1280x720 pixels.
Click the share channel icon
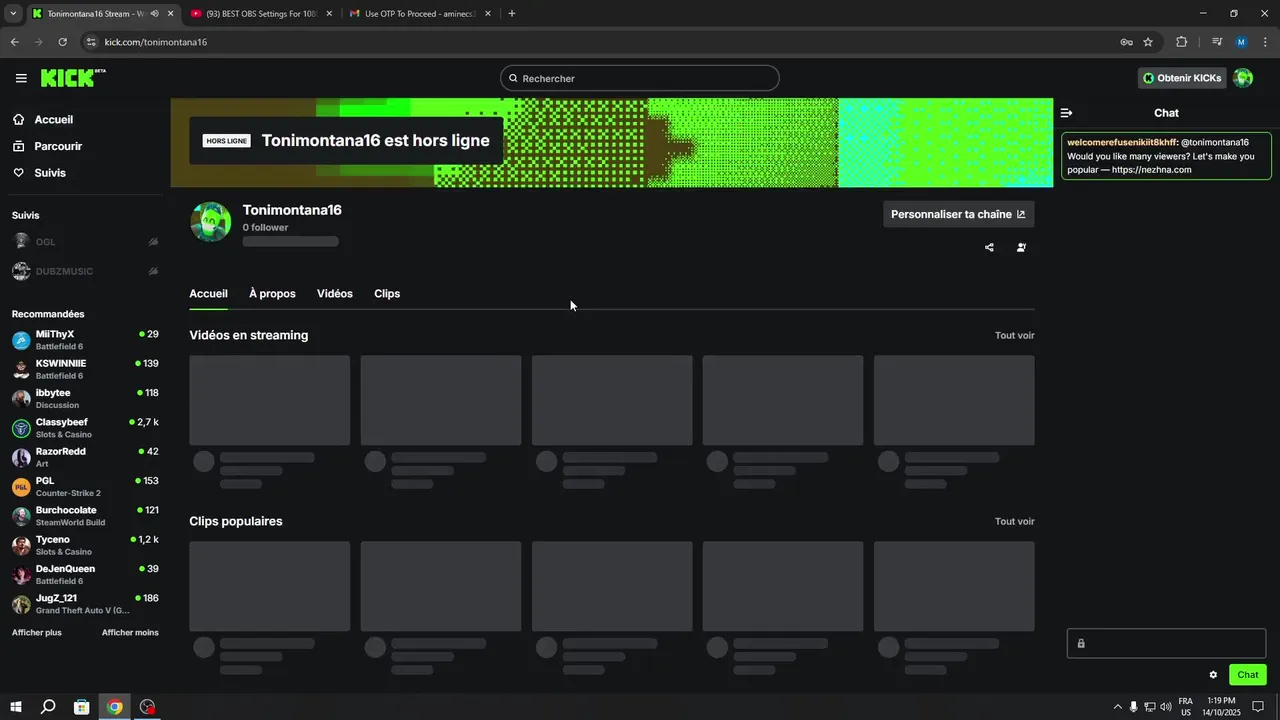(x=989, y=248)
